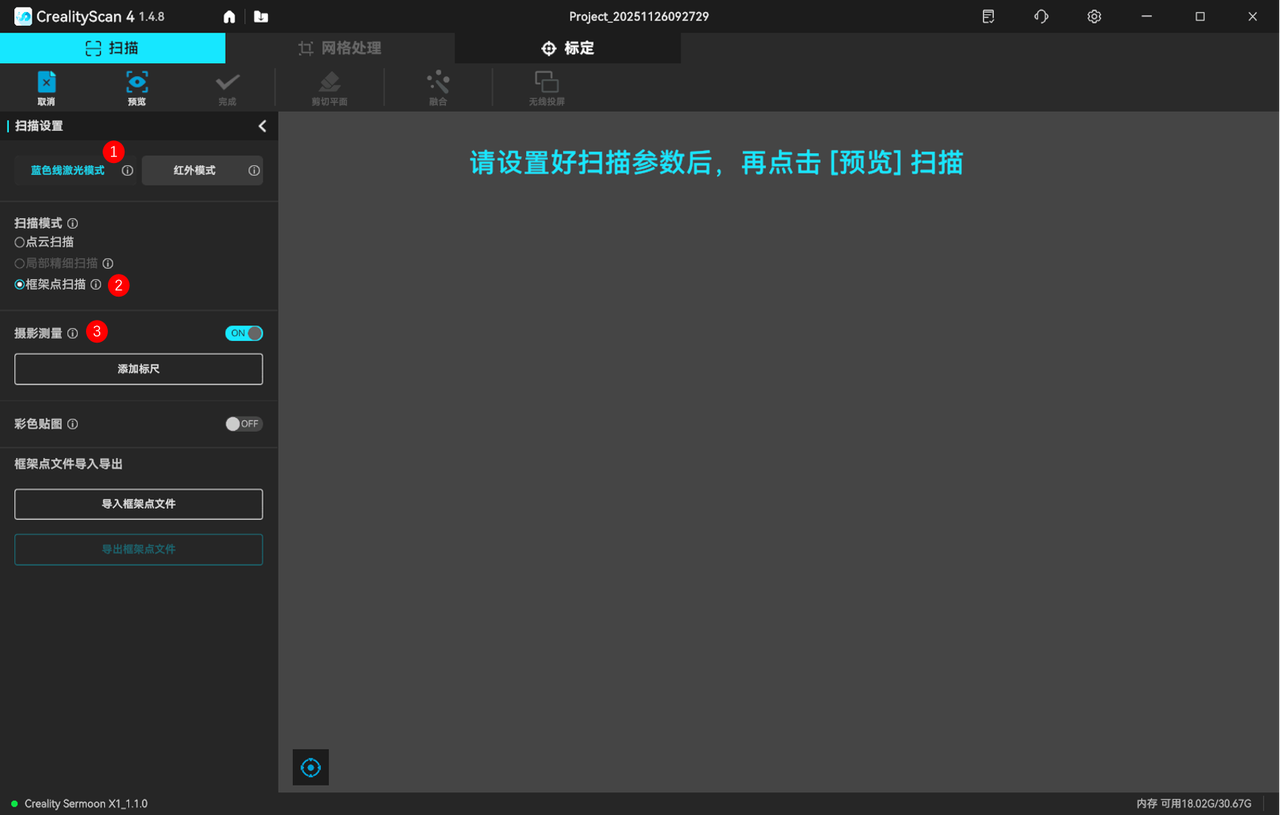Select the 点云扫描 radio option

coord(20,242)
